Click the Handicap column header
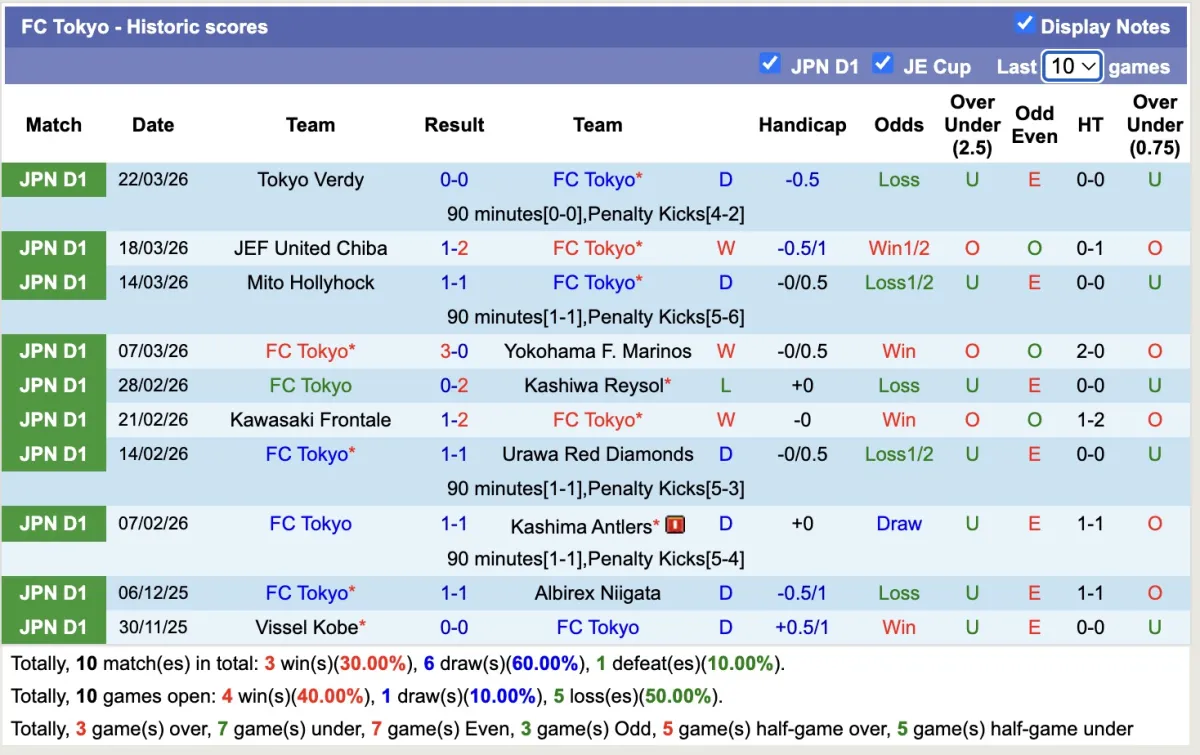The height and width of the screenshot is (755, 1200). (802, 125)
